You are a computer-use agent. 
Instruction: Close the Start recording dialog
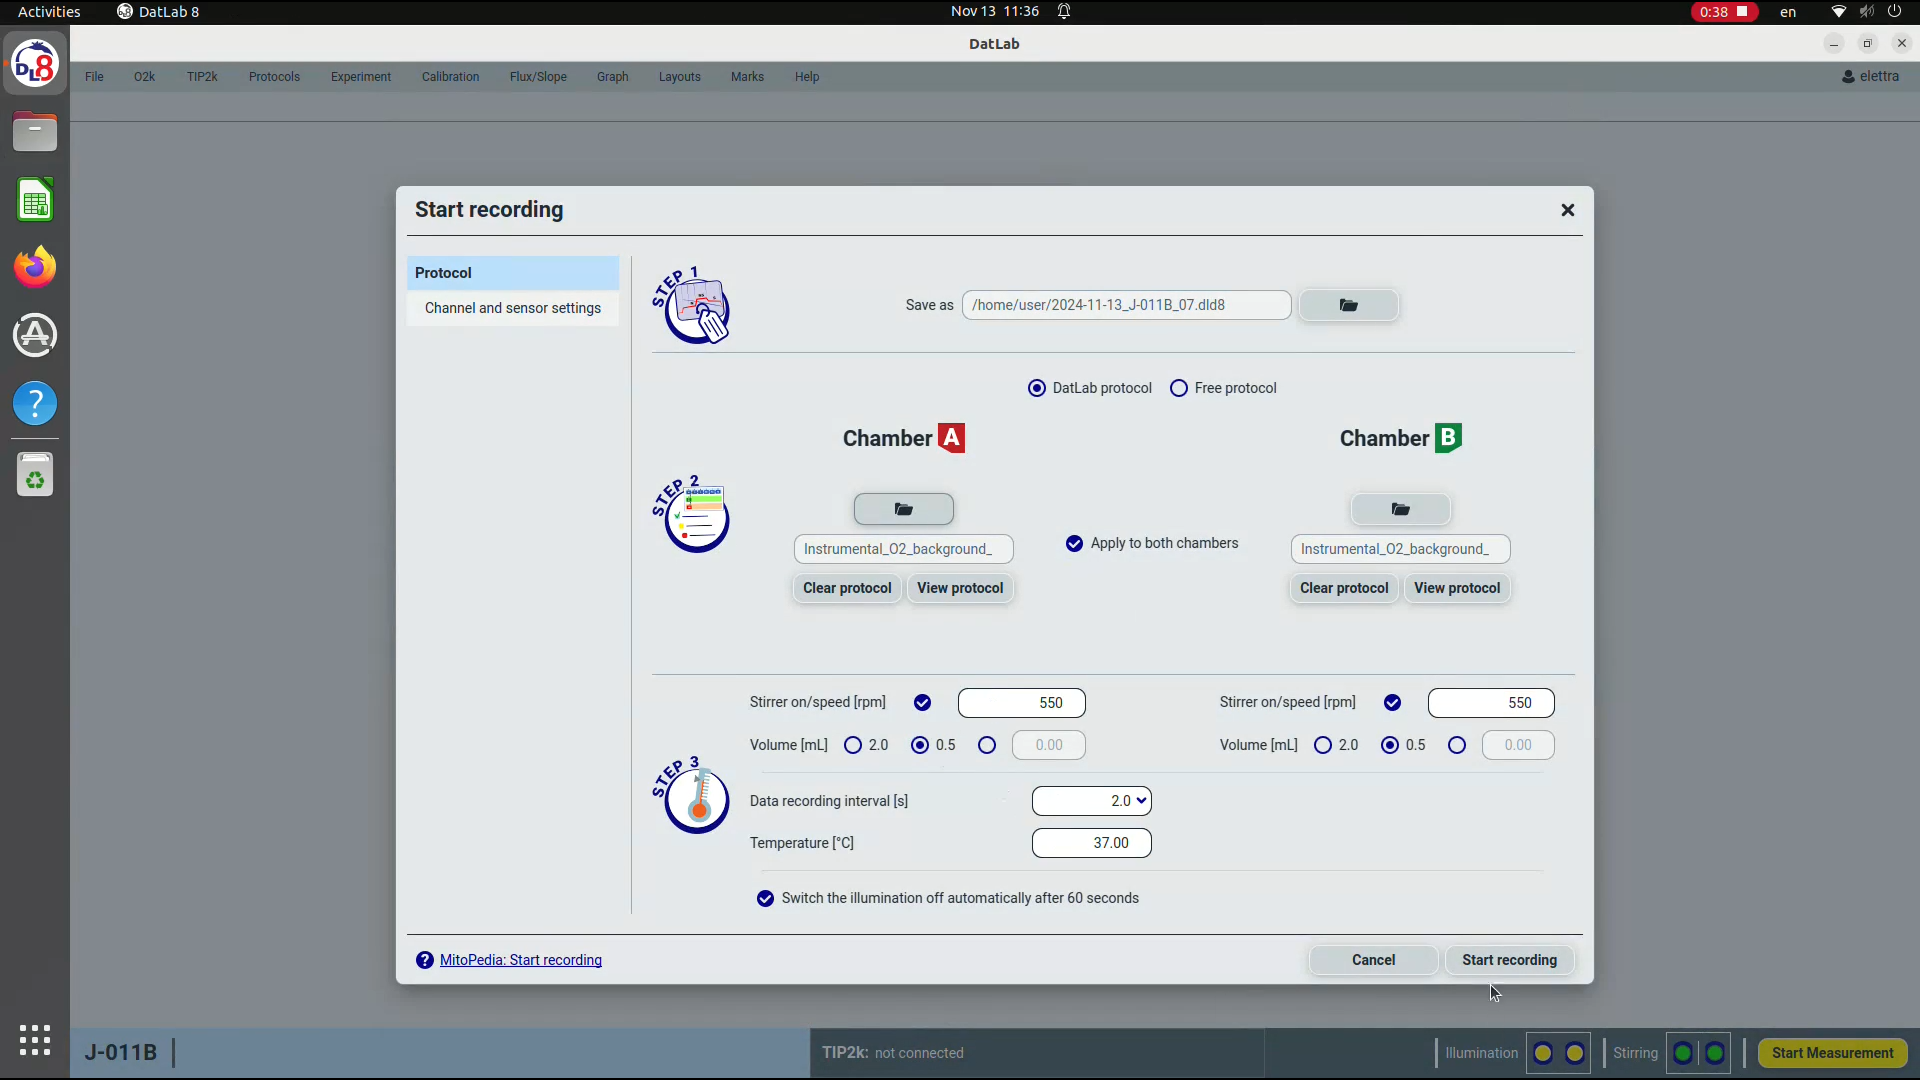pyautogui.click(x=1567, y=210)
